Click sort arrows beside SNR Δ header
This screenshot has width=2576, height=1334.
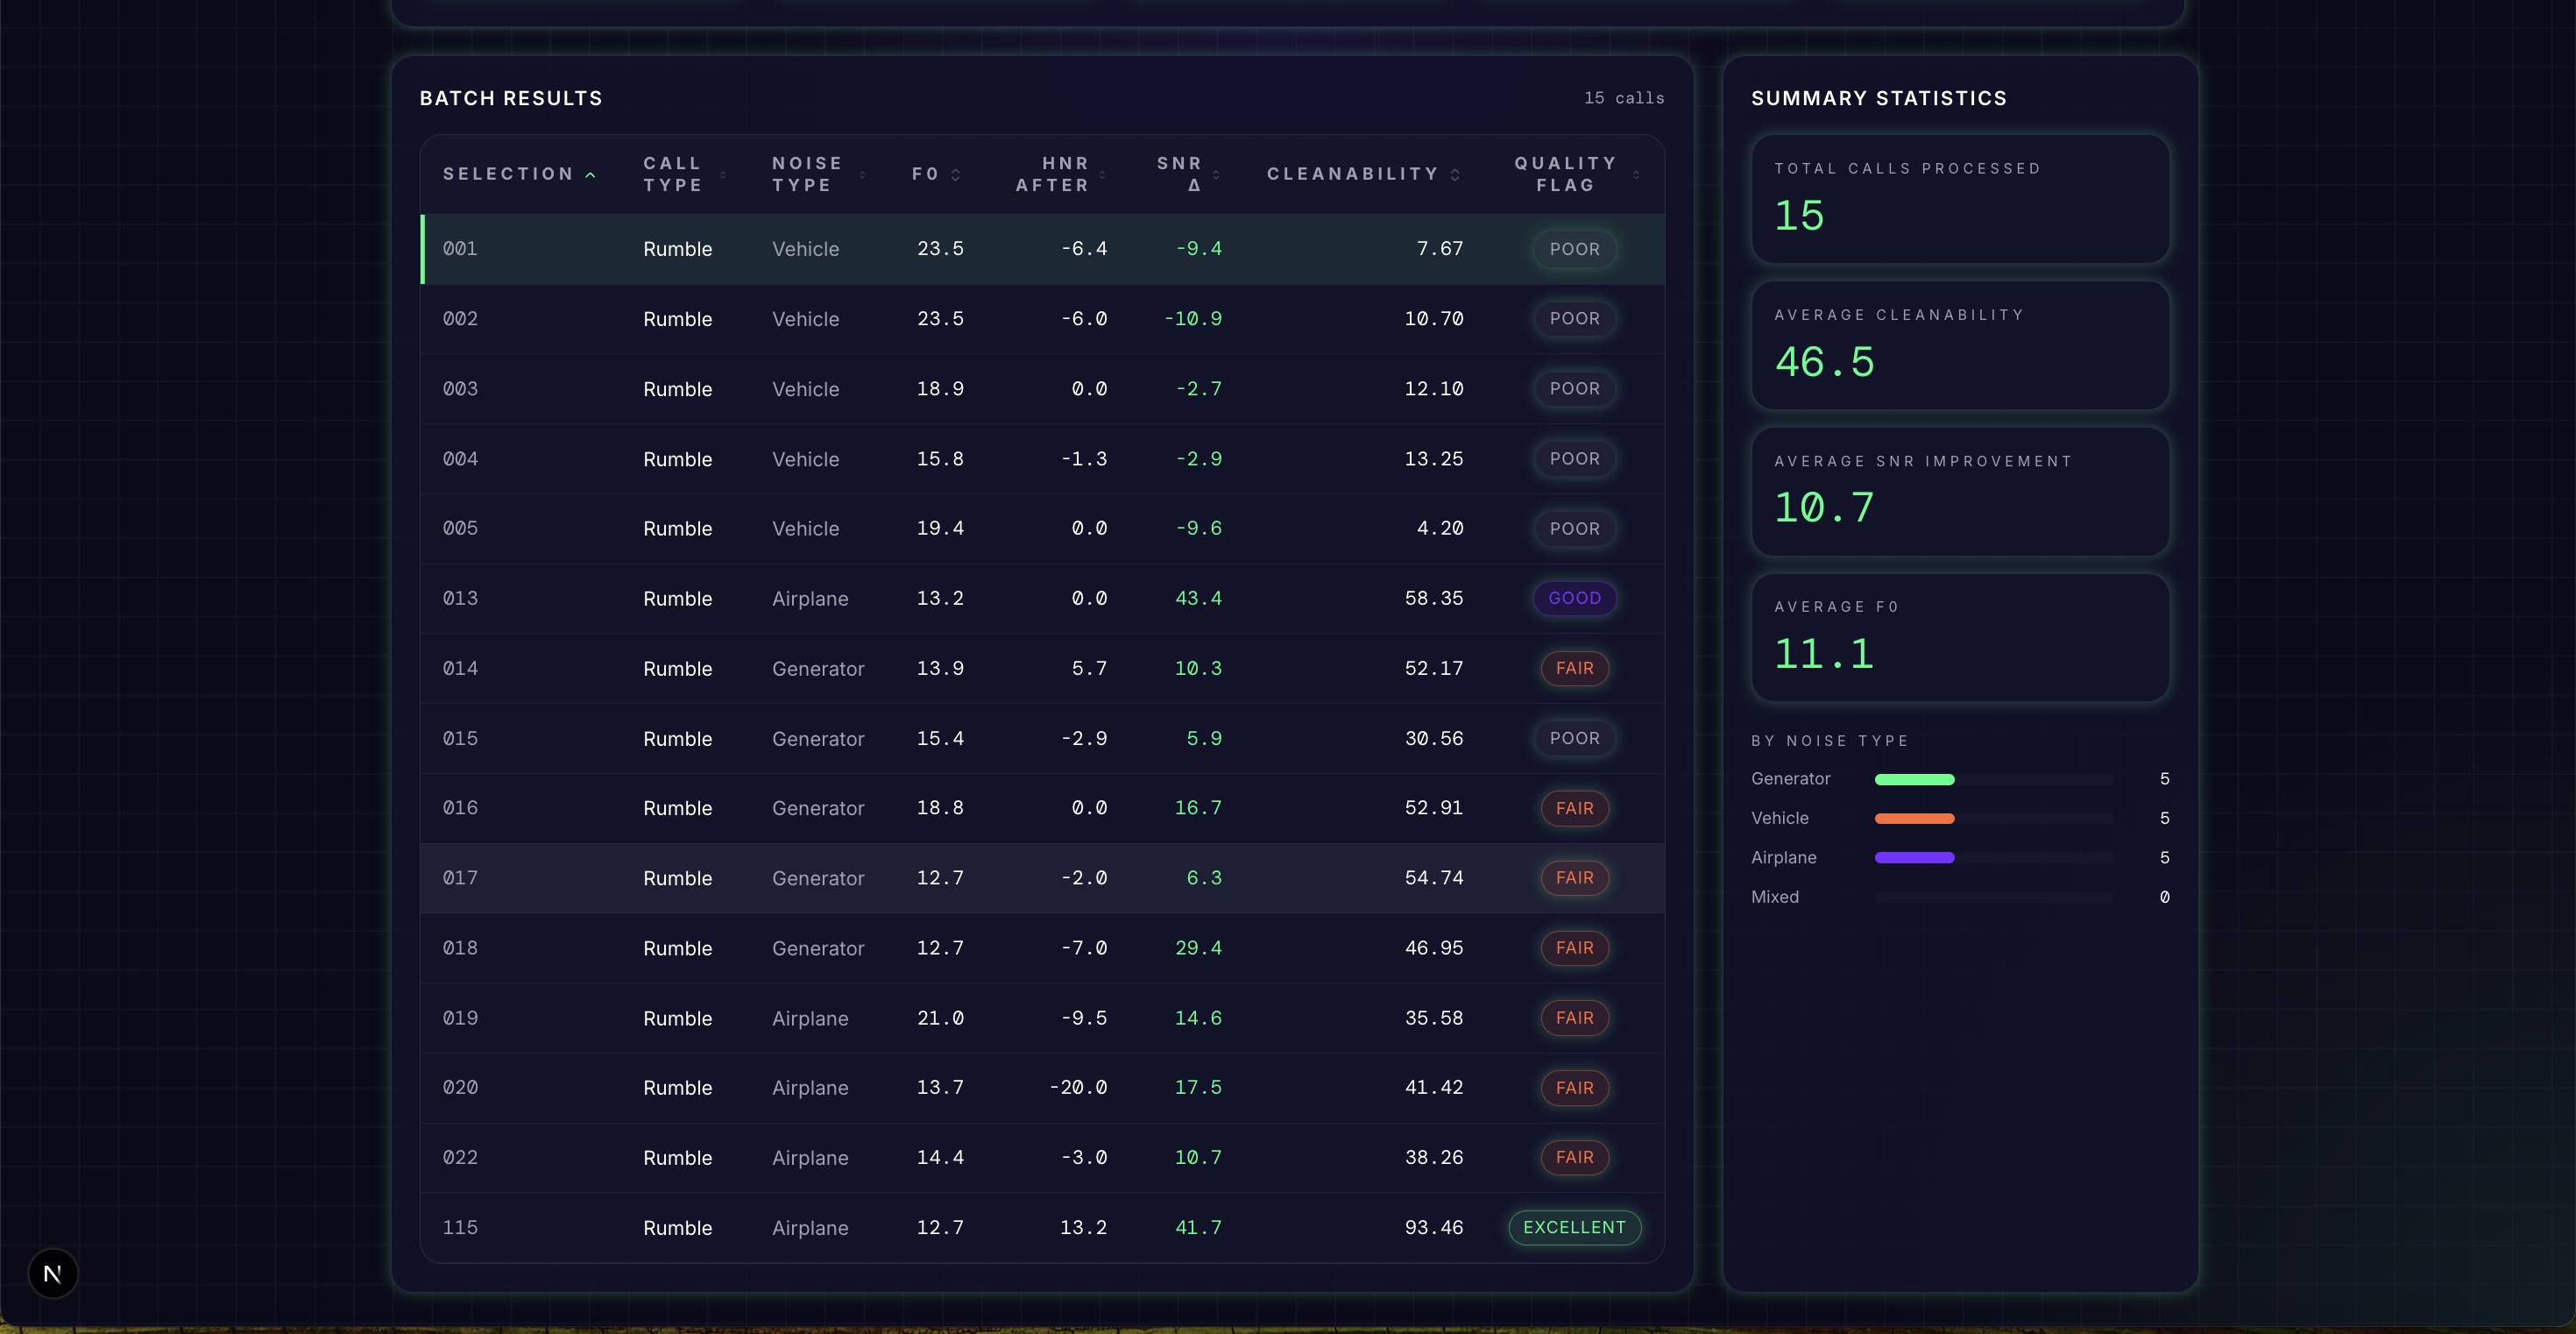[1216, 175]
